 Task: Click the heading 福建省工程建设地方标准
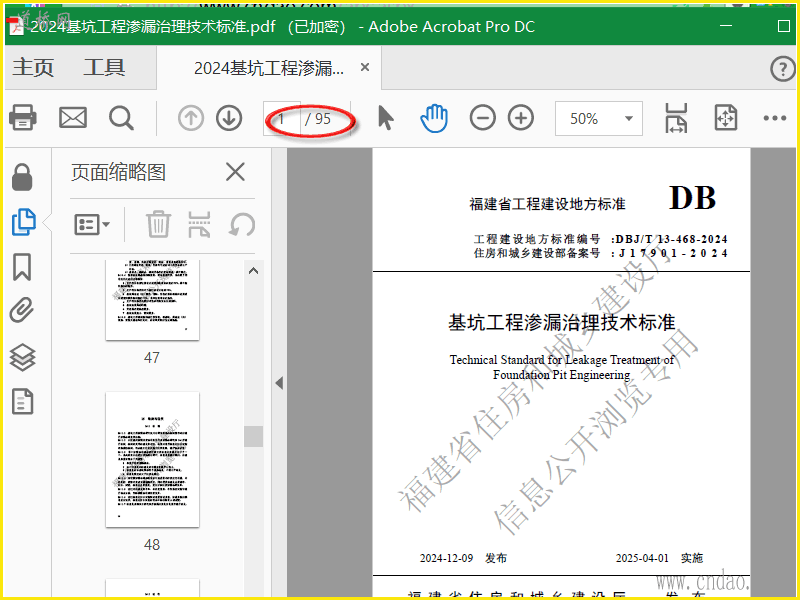coord(547,204)
